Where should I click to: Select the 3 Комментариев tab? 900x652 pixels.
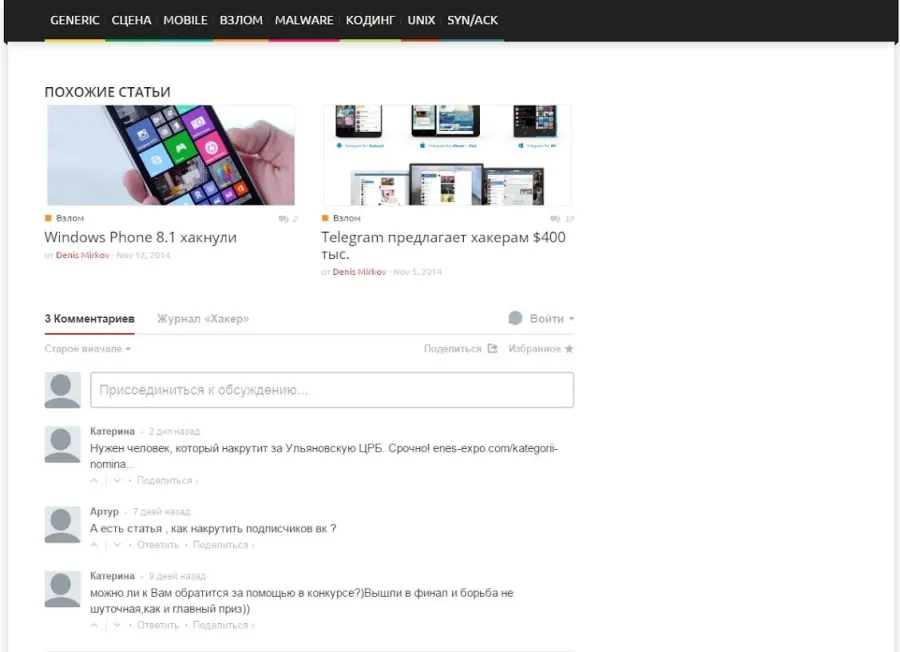pos(90,319)
